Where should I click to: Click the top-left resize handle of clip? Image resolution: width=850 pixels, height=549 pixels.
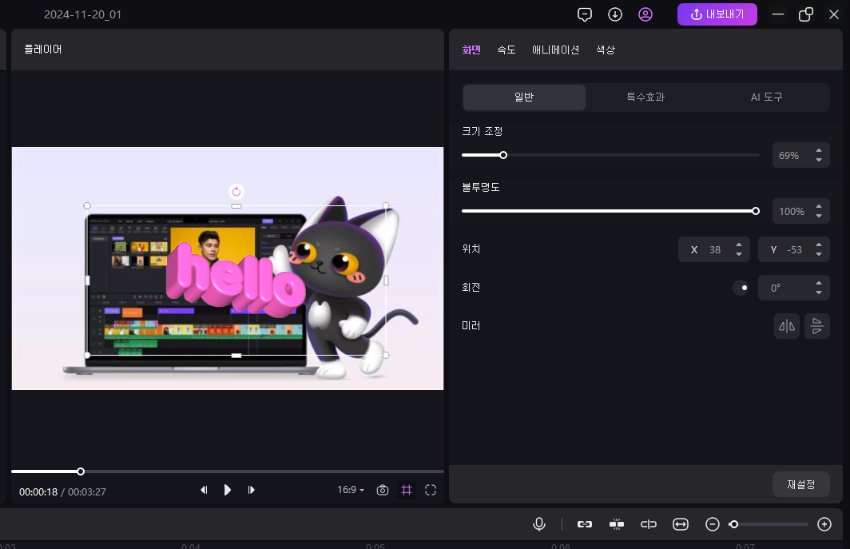[87, 205]
